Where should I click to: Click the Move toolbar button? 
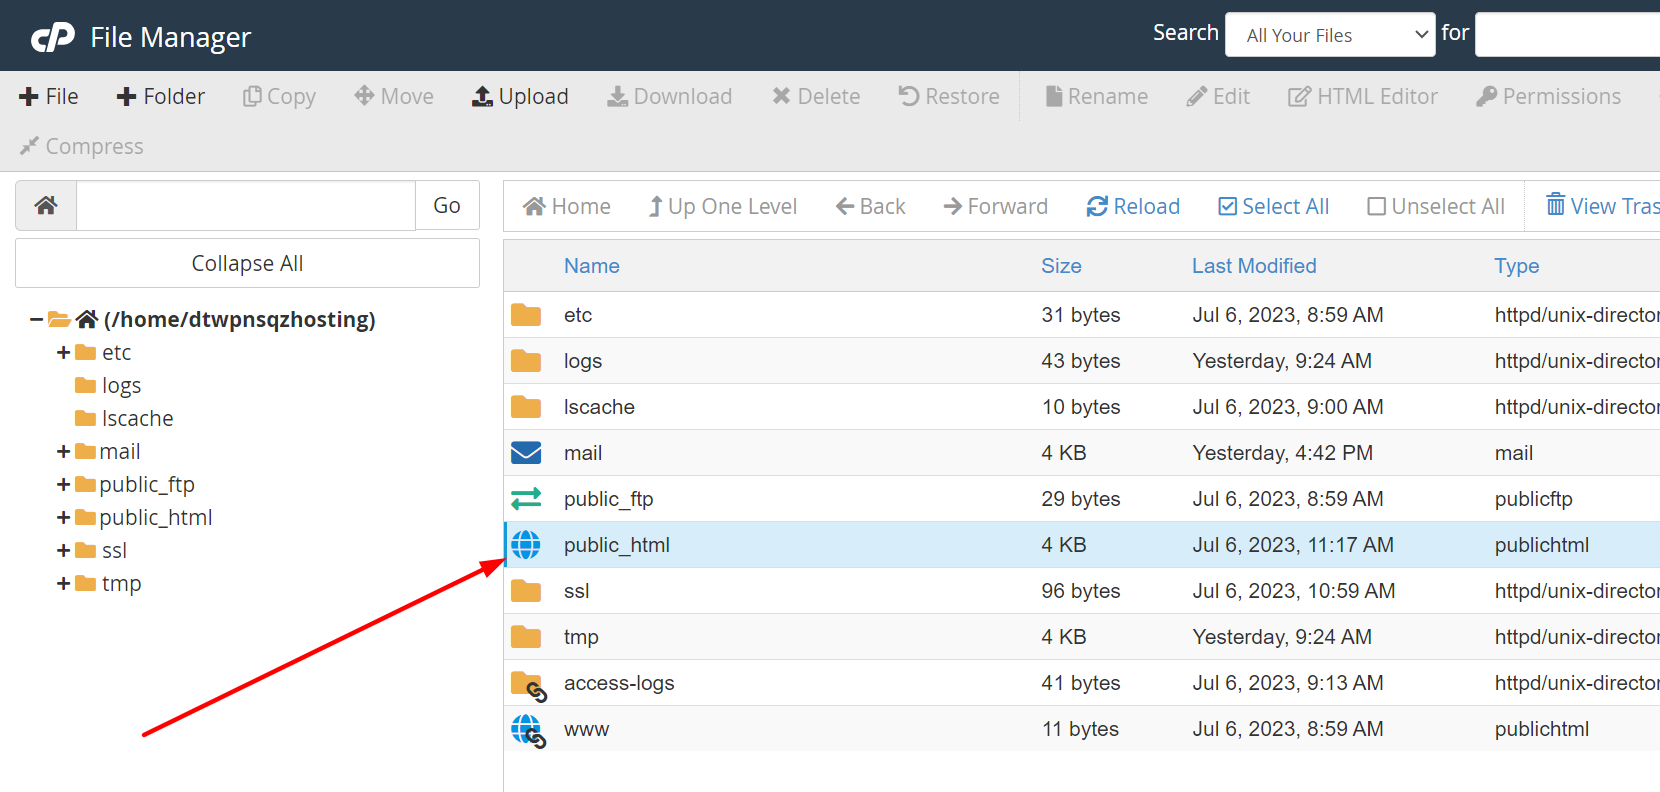tap(394, 96)
